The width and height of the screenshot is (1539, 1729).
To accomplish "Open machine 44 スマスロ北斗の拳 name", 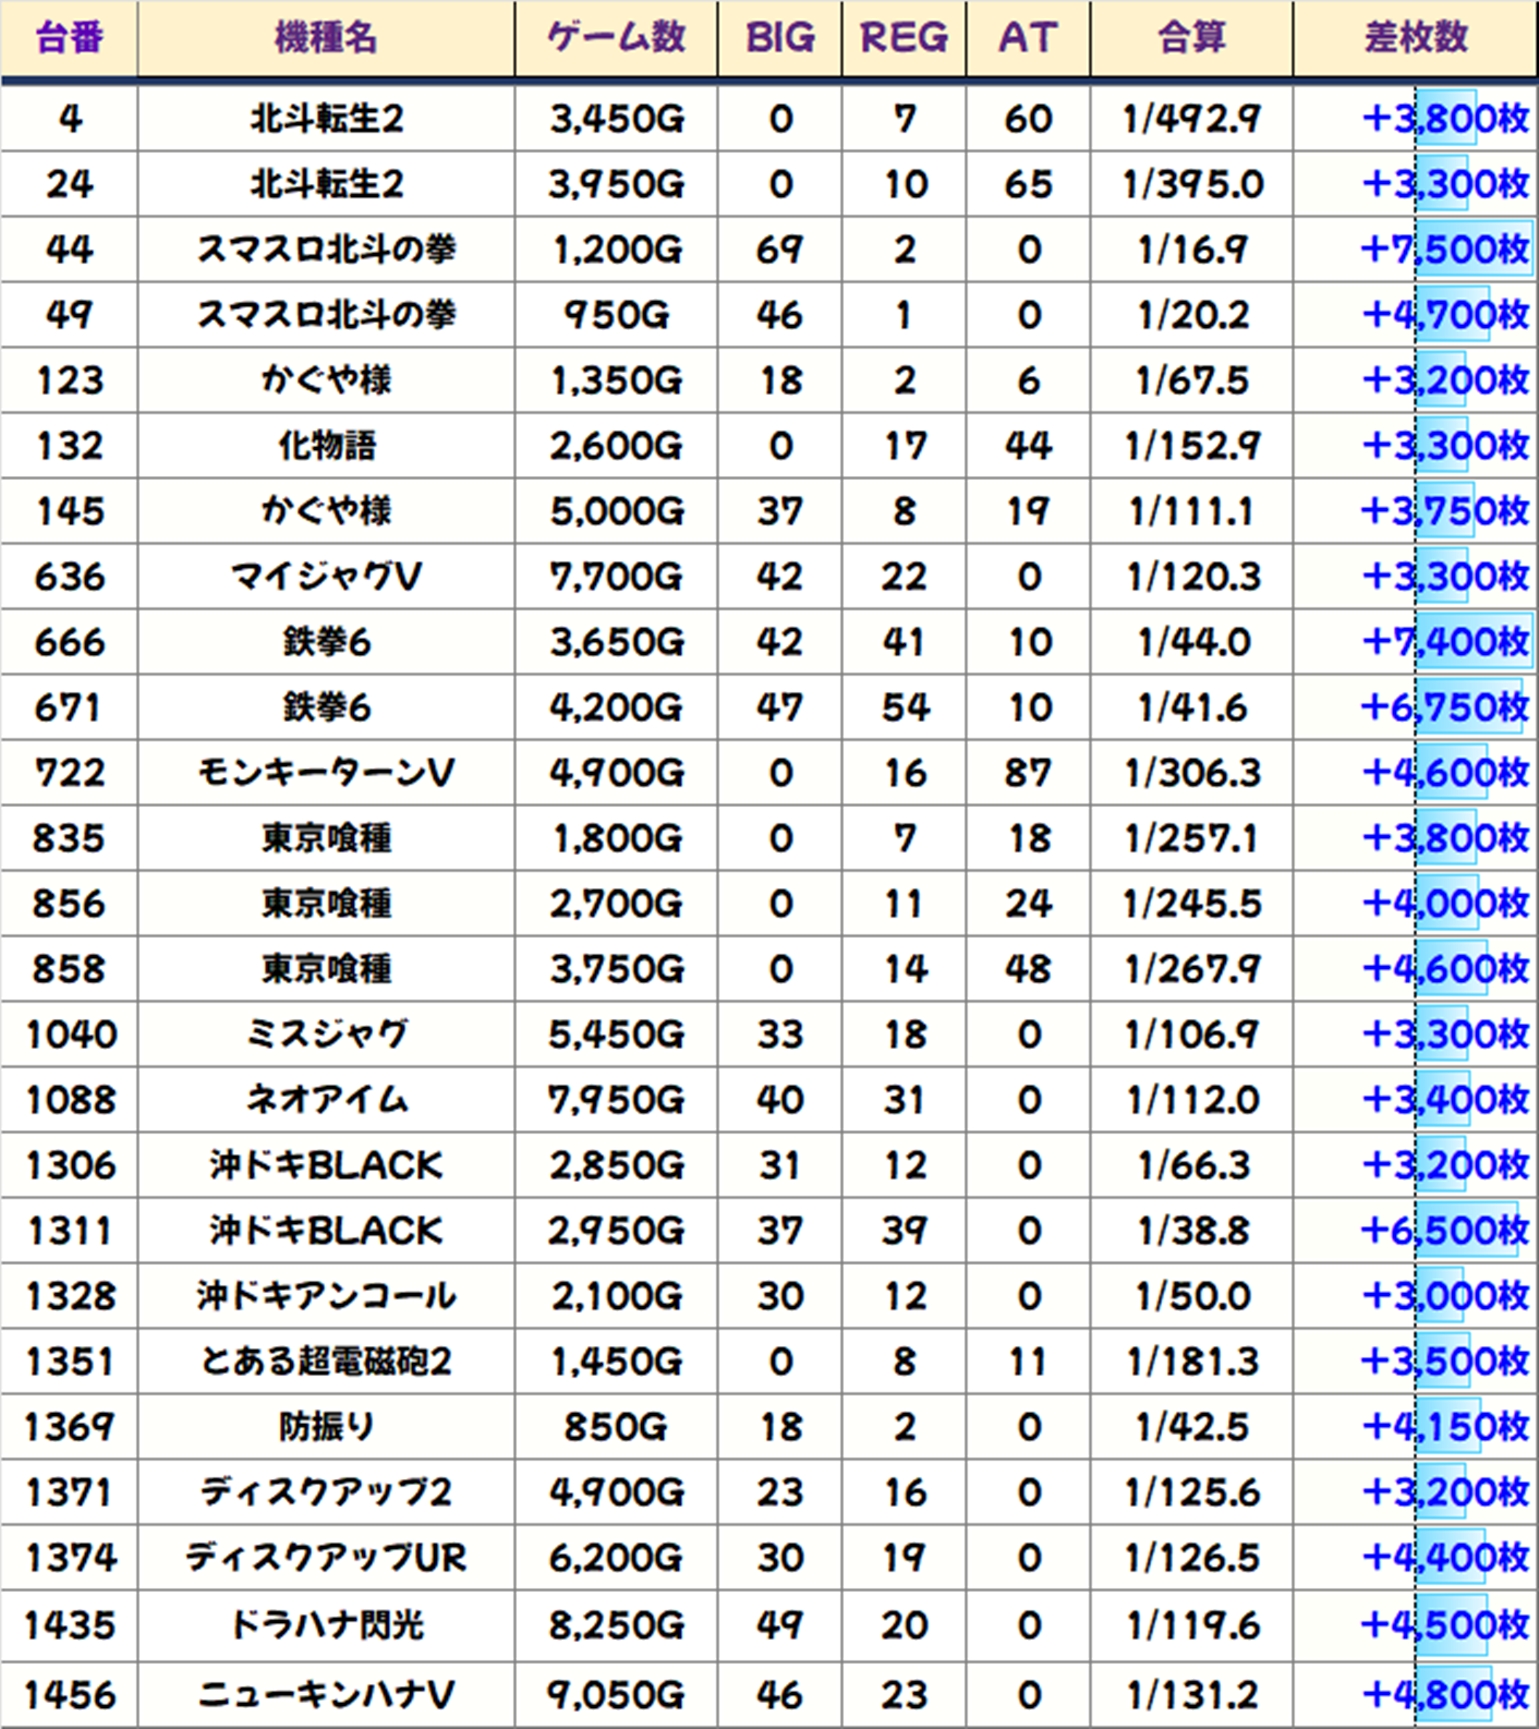I will click(x=326, y=249).
